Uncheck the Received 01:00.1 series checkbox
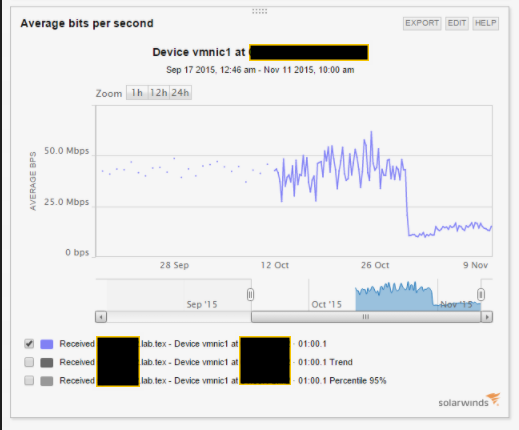This screenshot has height=430, width=519. [x=29, y=344]
